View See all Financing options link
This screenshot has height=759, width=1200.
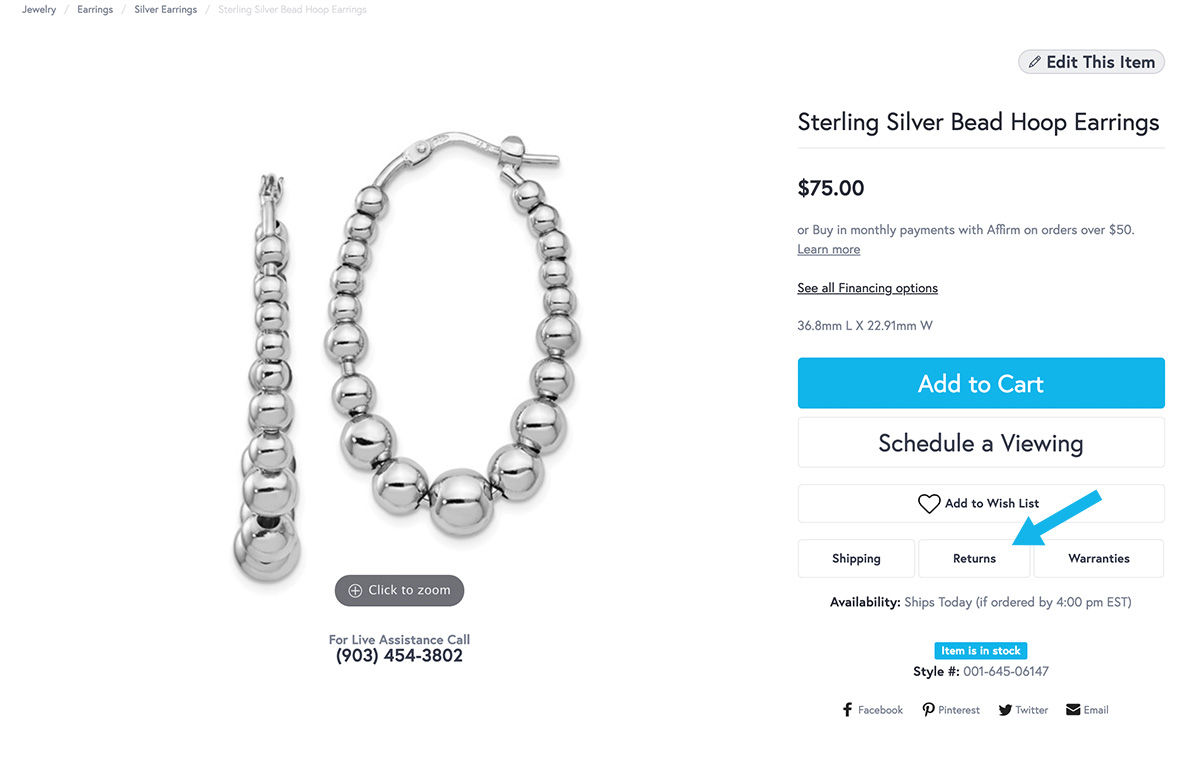tap(867, 288)
